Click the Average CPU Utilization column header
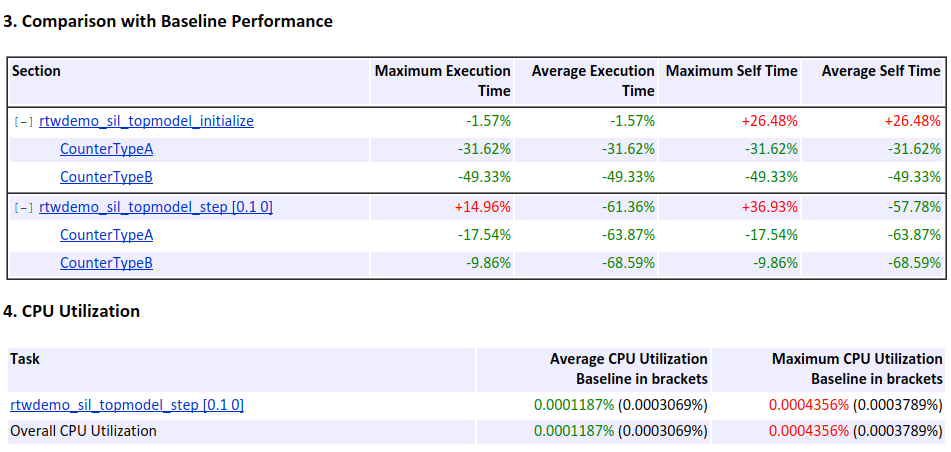This screenshot has width=951, height=452. (x=628, y=368)
